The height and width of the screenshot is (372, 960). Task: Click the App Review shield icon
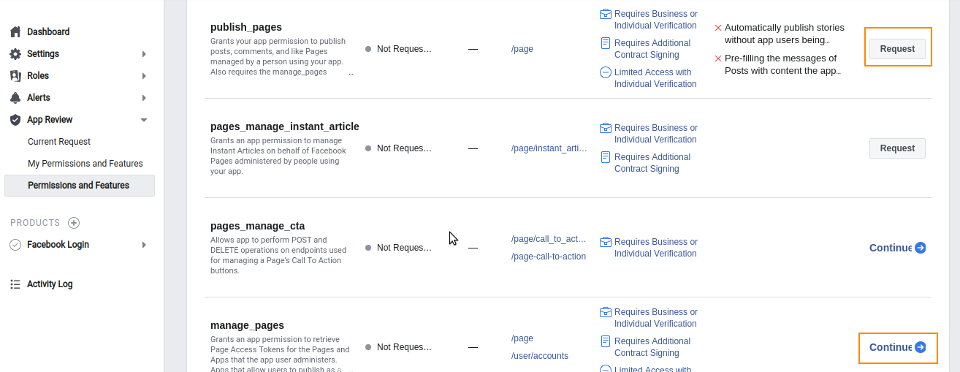tap(15, 120)
